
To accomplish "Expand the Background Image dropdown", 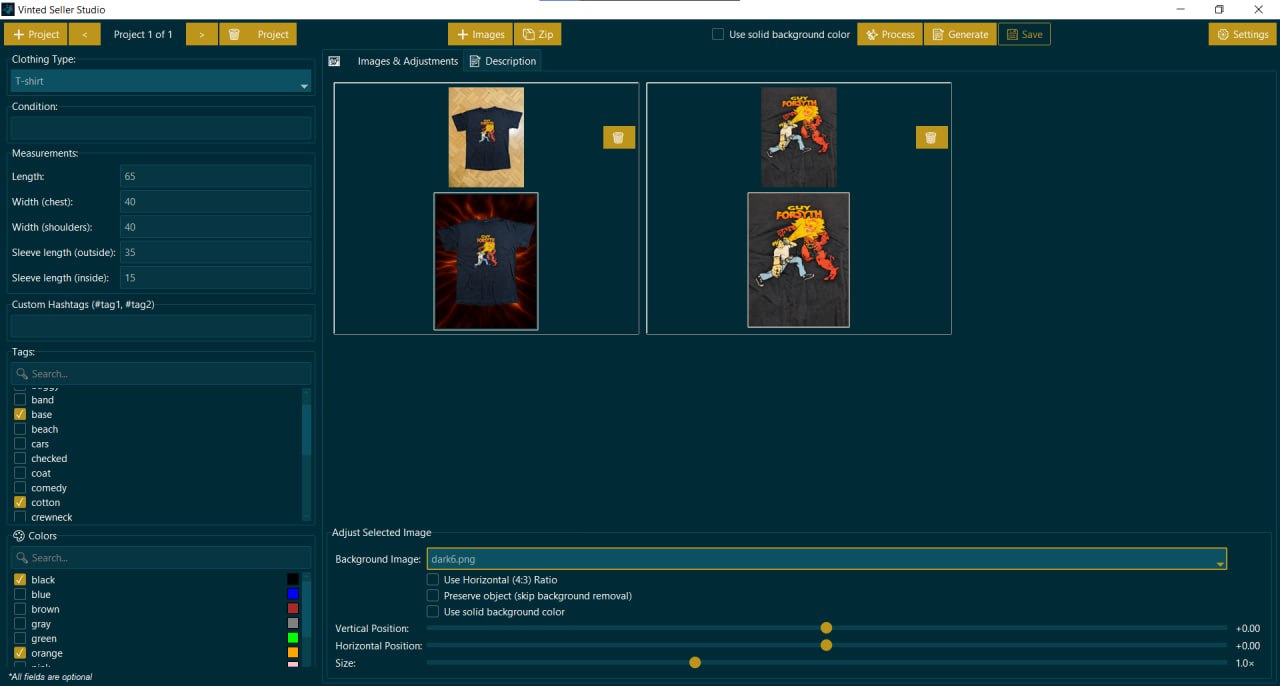I will [x=826, y=560].
